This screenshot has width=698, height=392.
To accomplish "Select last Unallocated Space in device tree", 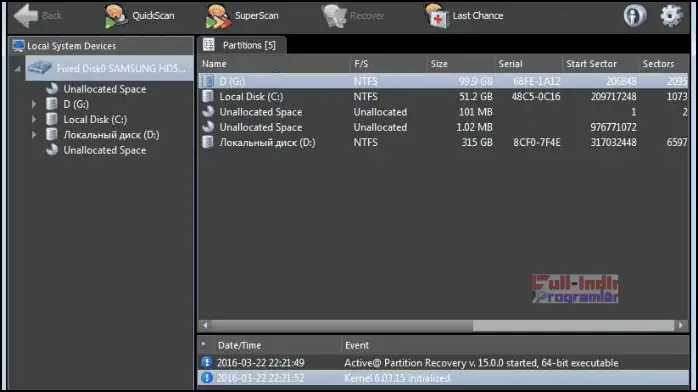I will point(105,150).
